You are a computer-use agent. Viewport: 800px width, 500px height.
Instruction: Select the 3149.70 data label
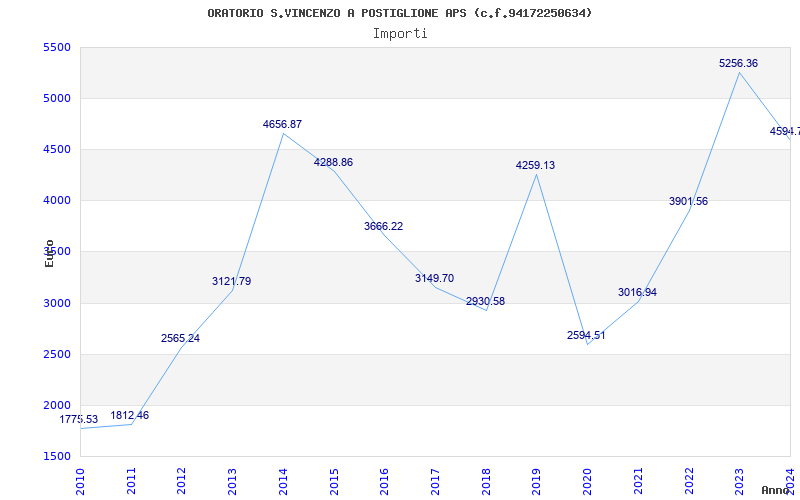[434, 278]
